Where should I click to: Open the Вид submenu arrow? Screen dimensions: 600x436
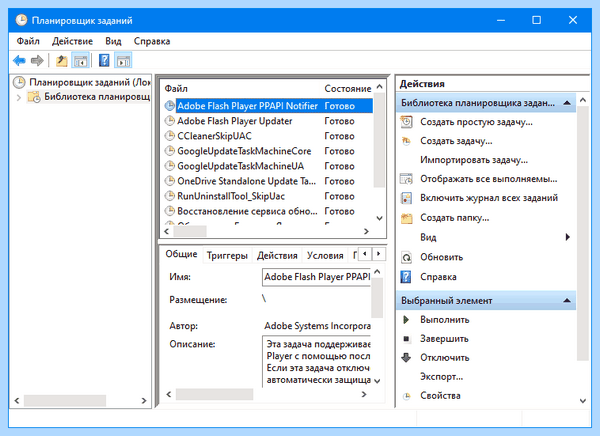pos(568,237)
